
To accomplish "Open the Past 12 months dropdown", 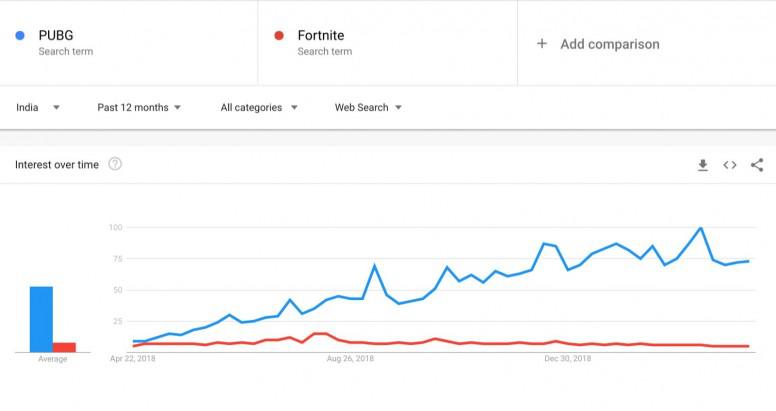I will (x=139, y=107).
